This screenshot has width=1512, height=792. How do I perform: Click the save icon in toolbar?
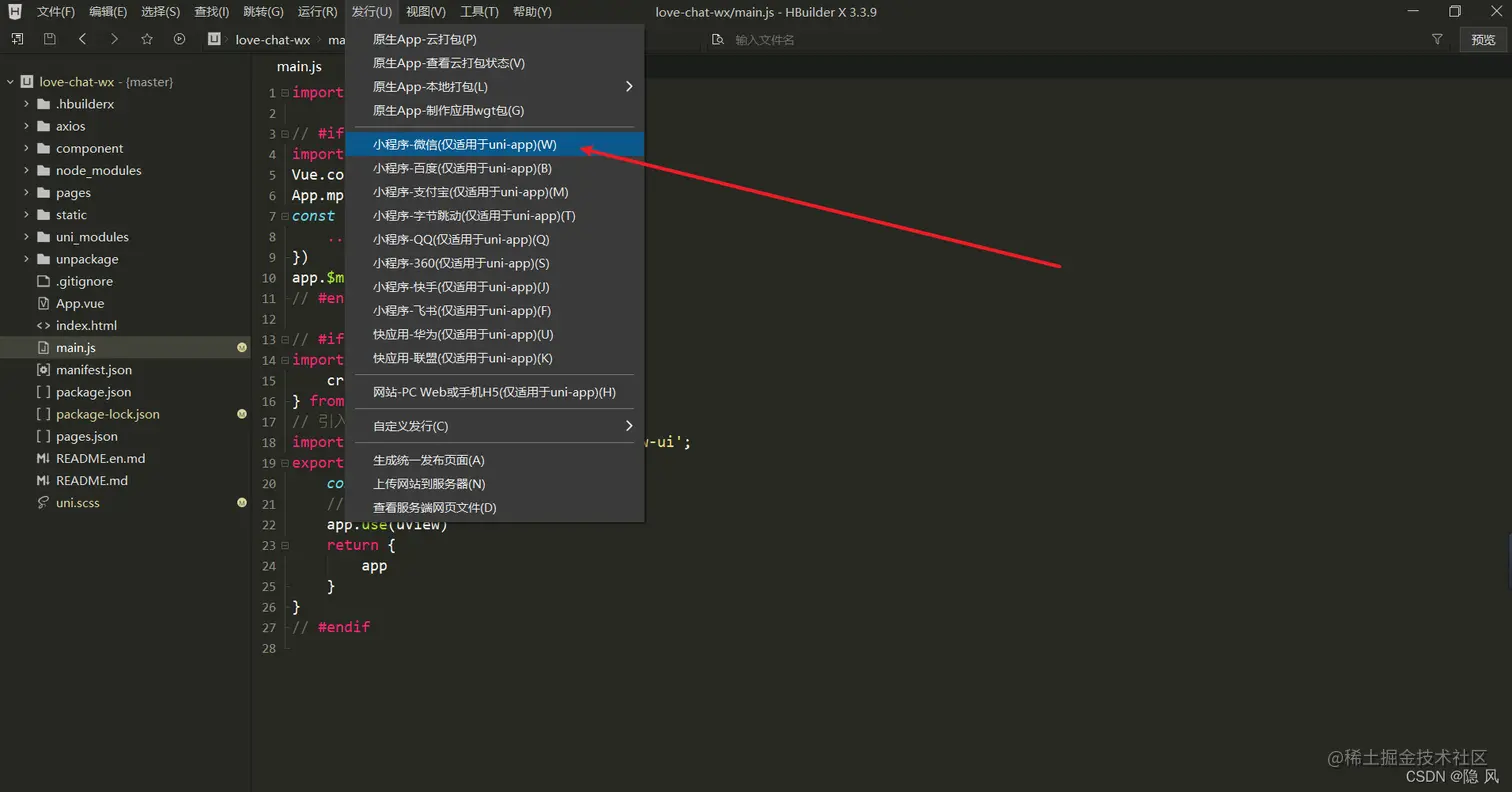pos(50,39)
